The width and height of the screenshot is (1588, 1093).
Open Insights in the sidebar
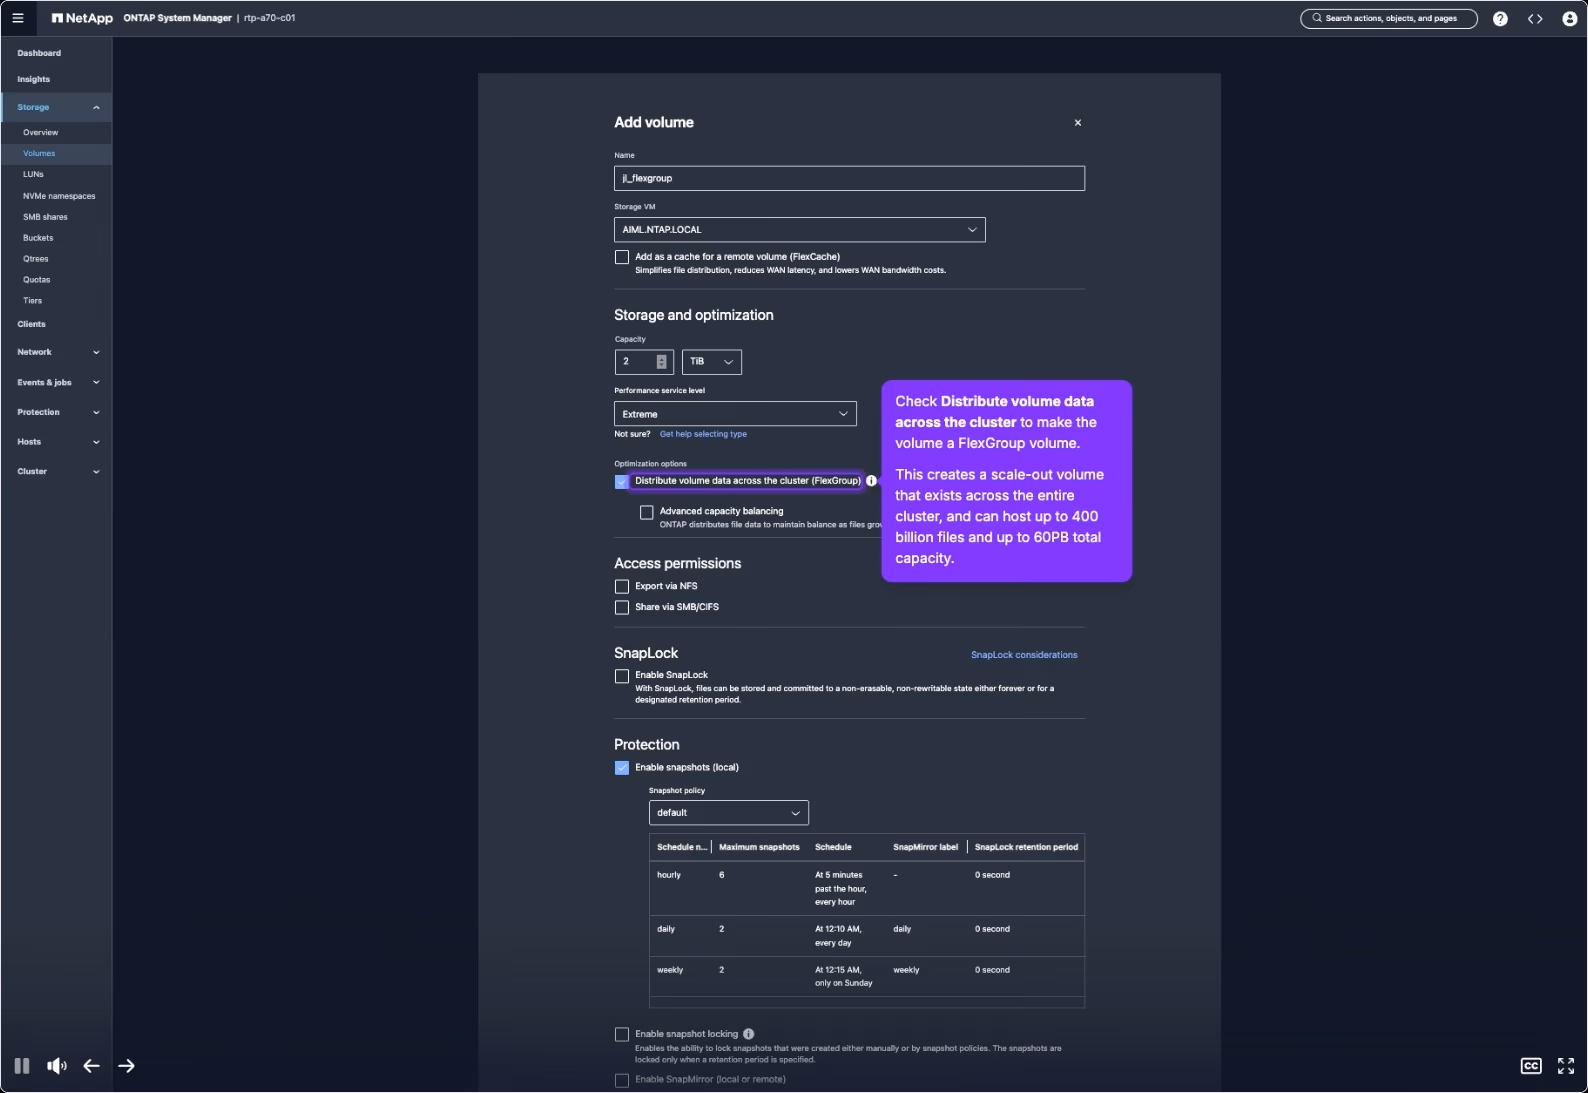34,79
